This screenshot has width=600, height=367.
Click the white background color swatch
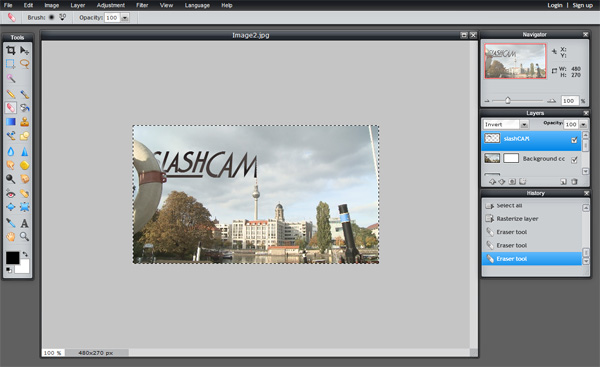click(22, 267)
